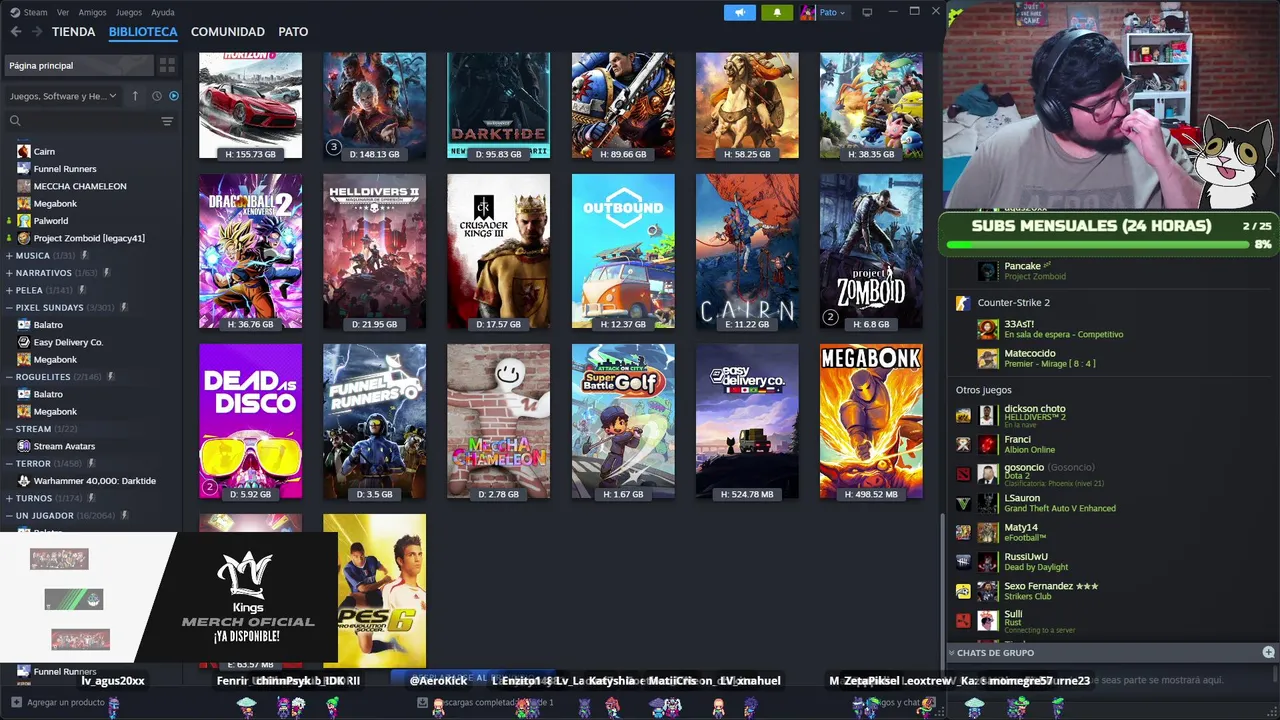The height and width of the screenshot is (720, 1280).
Task: Expand the NARRATIVOS collection
Action: click(x=8, y=273)
